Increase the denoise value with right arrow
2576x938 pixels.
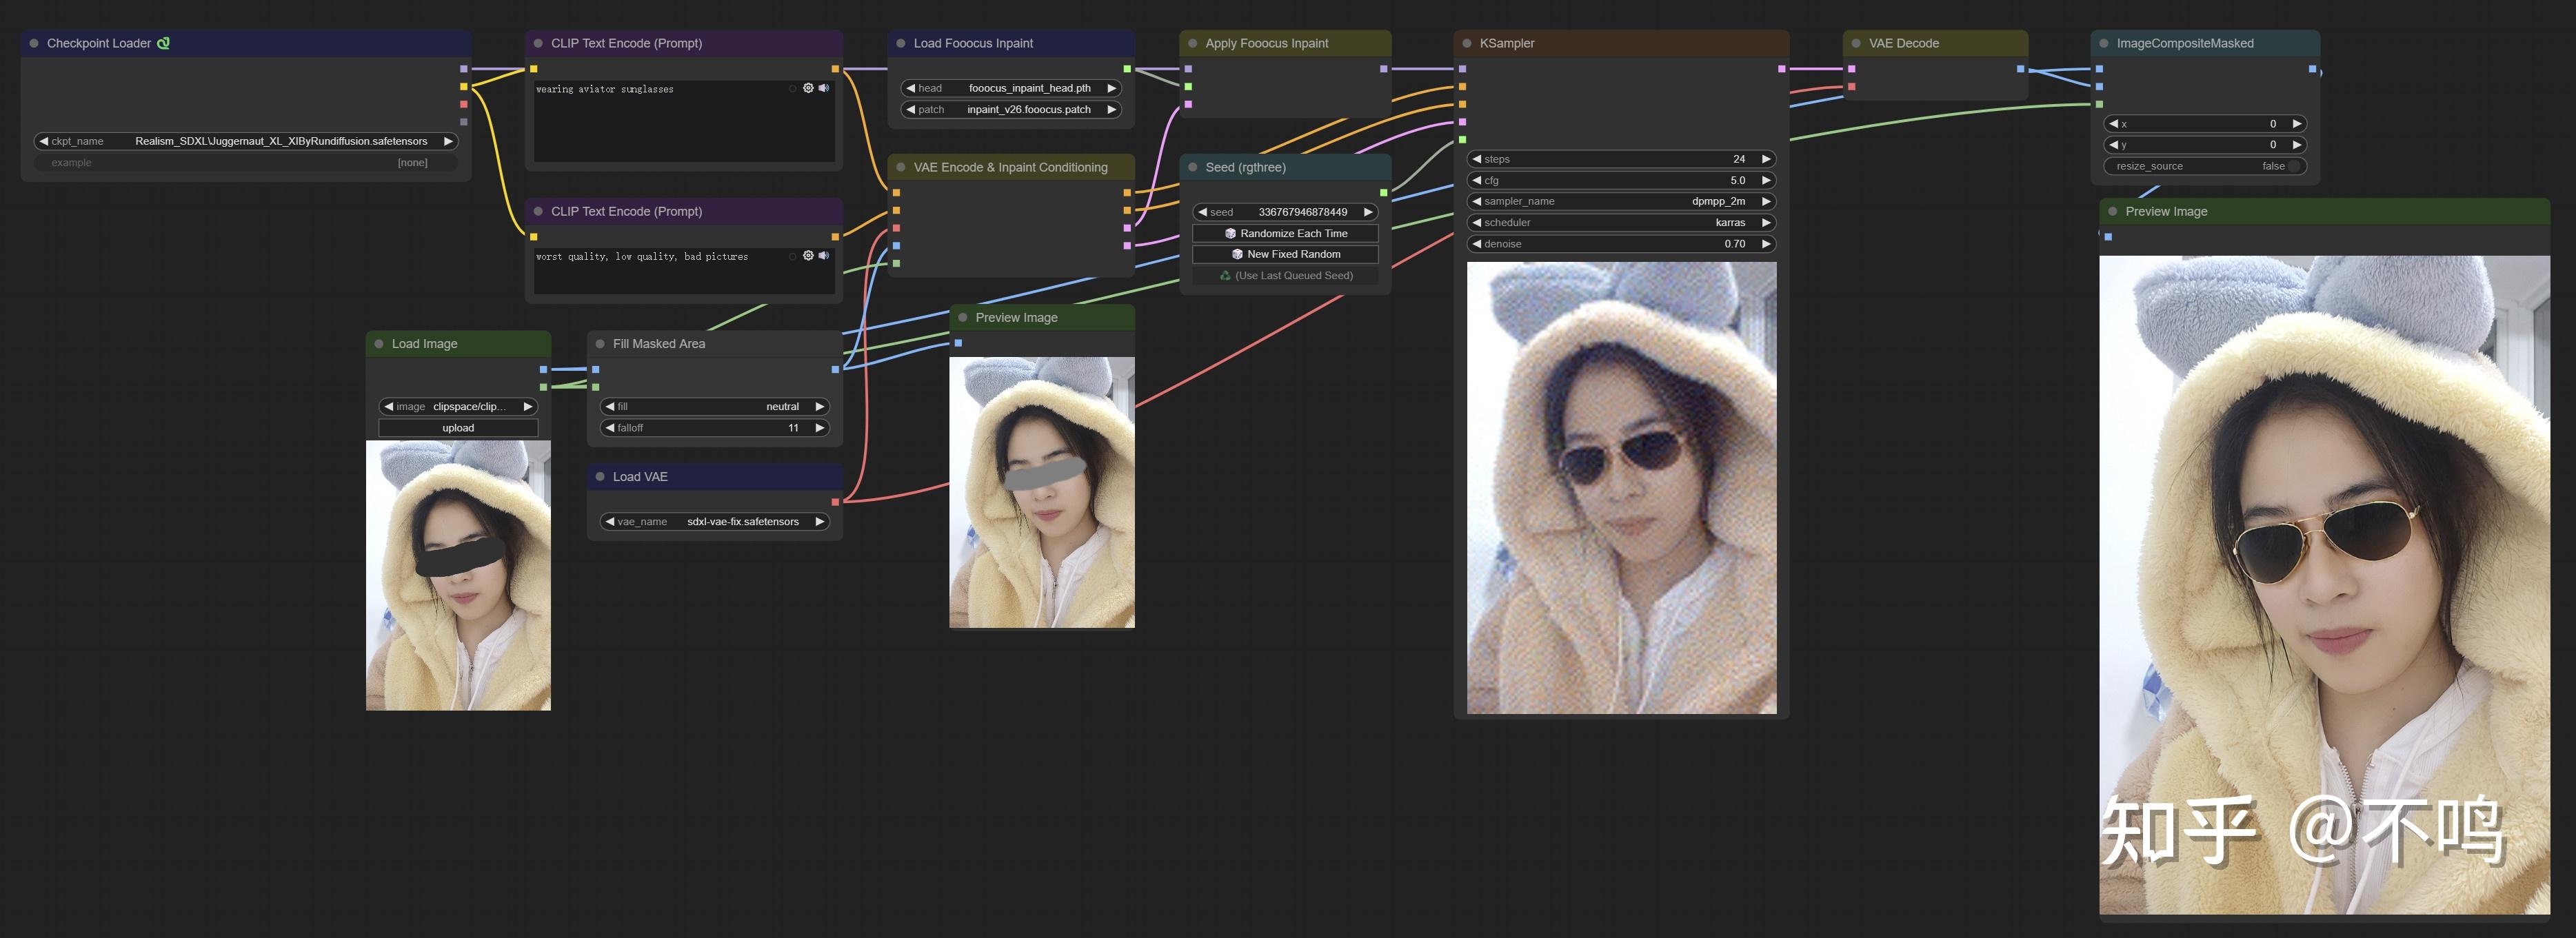coord(1766,244)
